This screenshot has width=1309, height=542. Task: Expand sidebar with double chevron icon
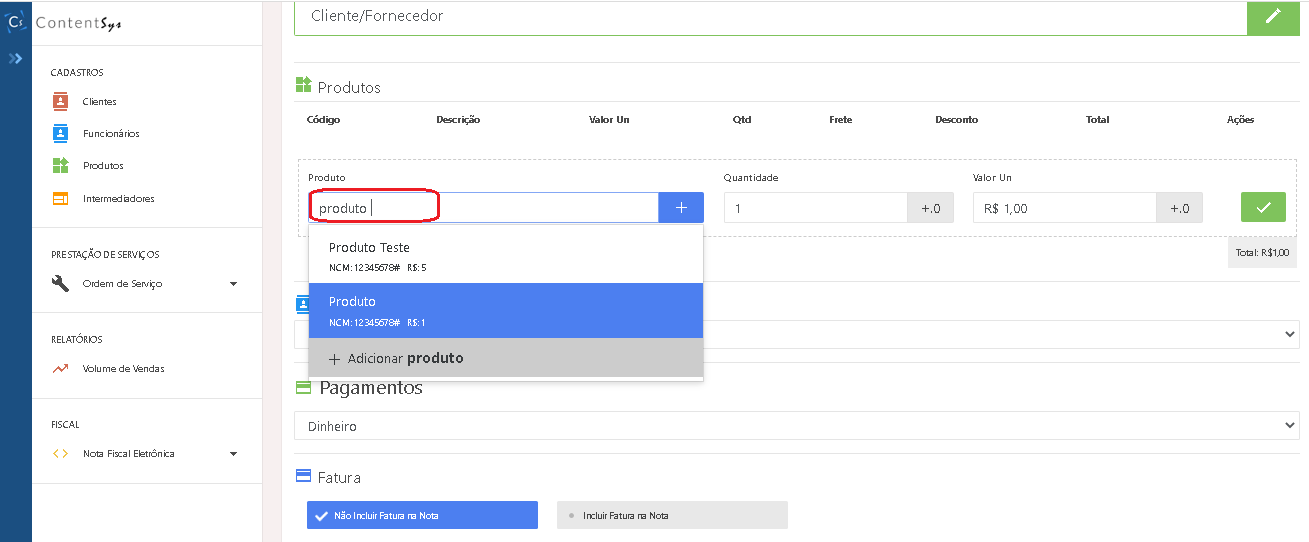15,59
